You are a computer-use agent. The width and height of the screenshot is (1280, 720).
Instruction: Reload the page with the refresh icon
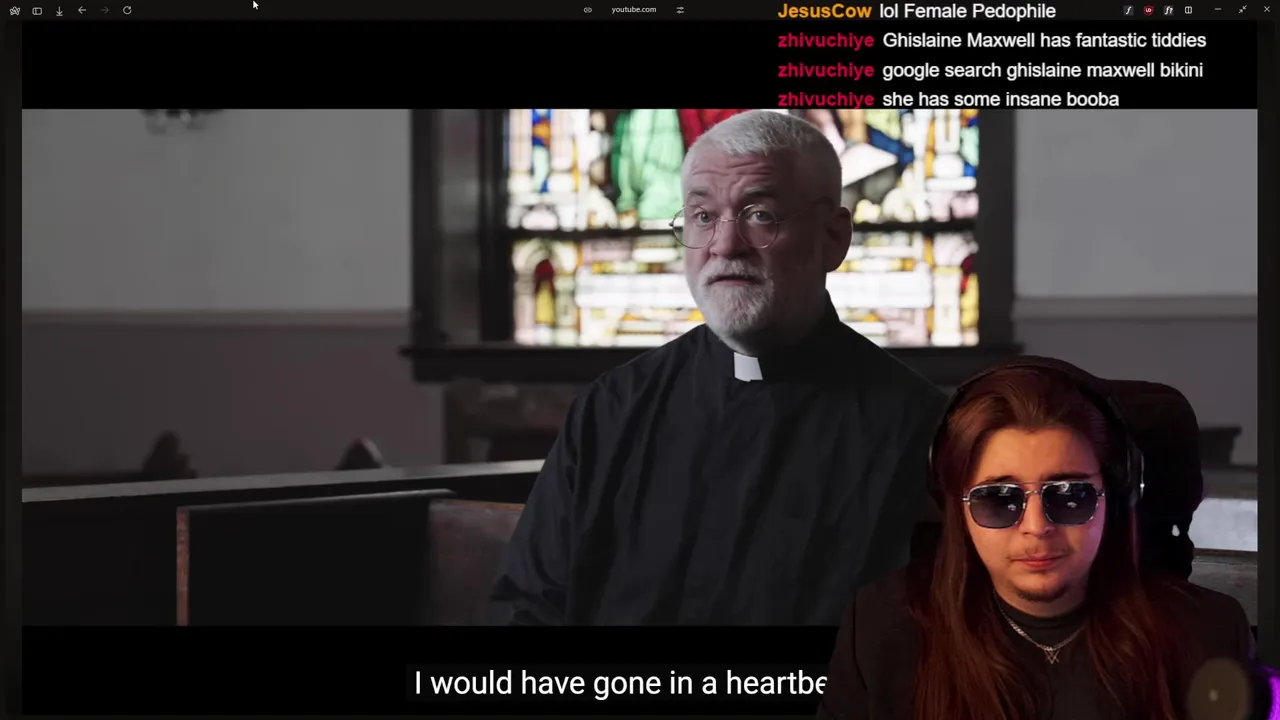pos(127,10)
